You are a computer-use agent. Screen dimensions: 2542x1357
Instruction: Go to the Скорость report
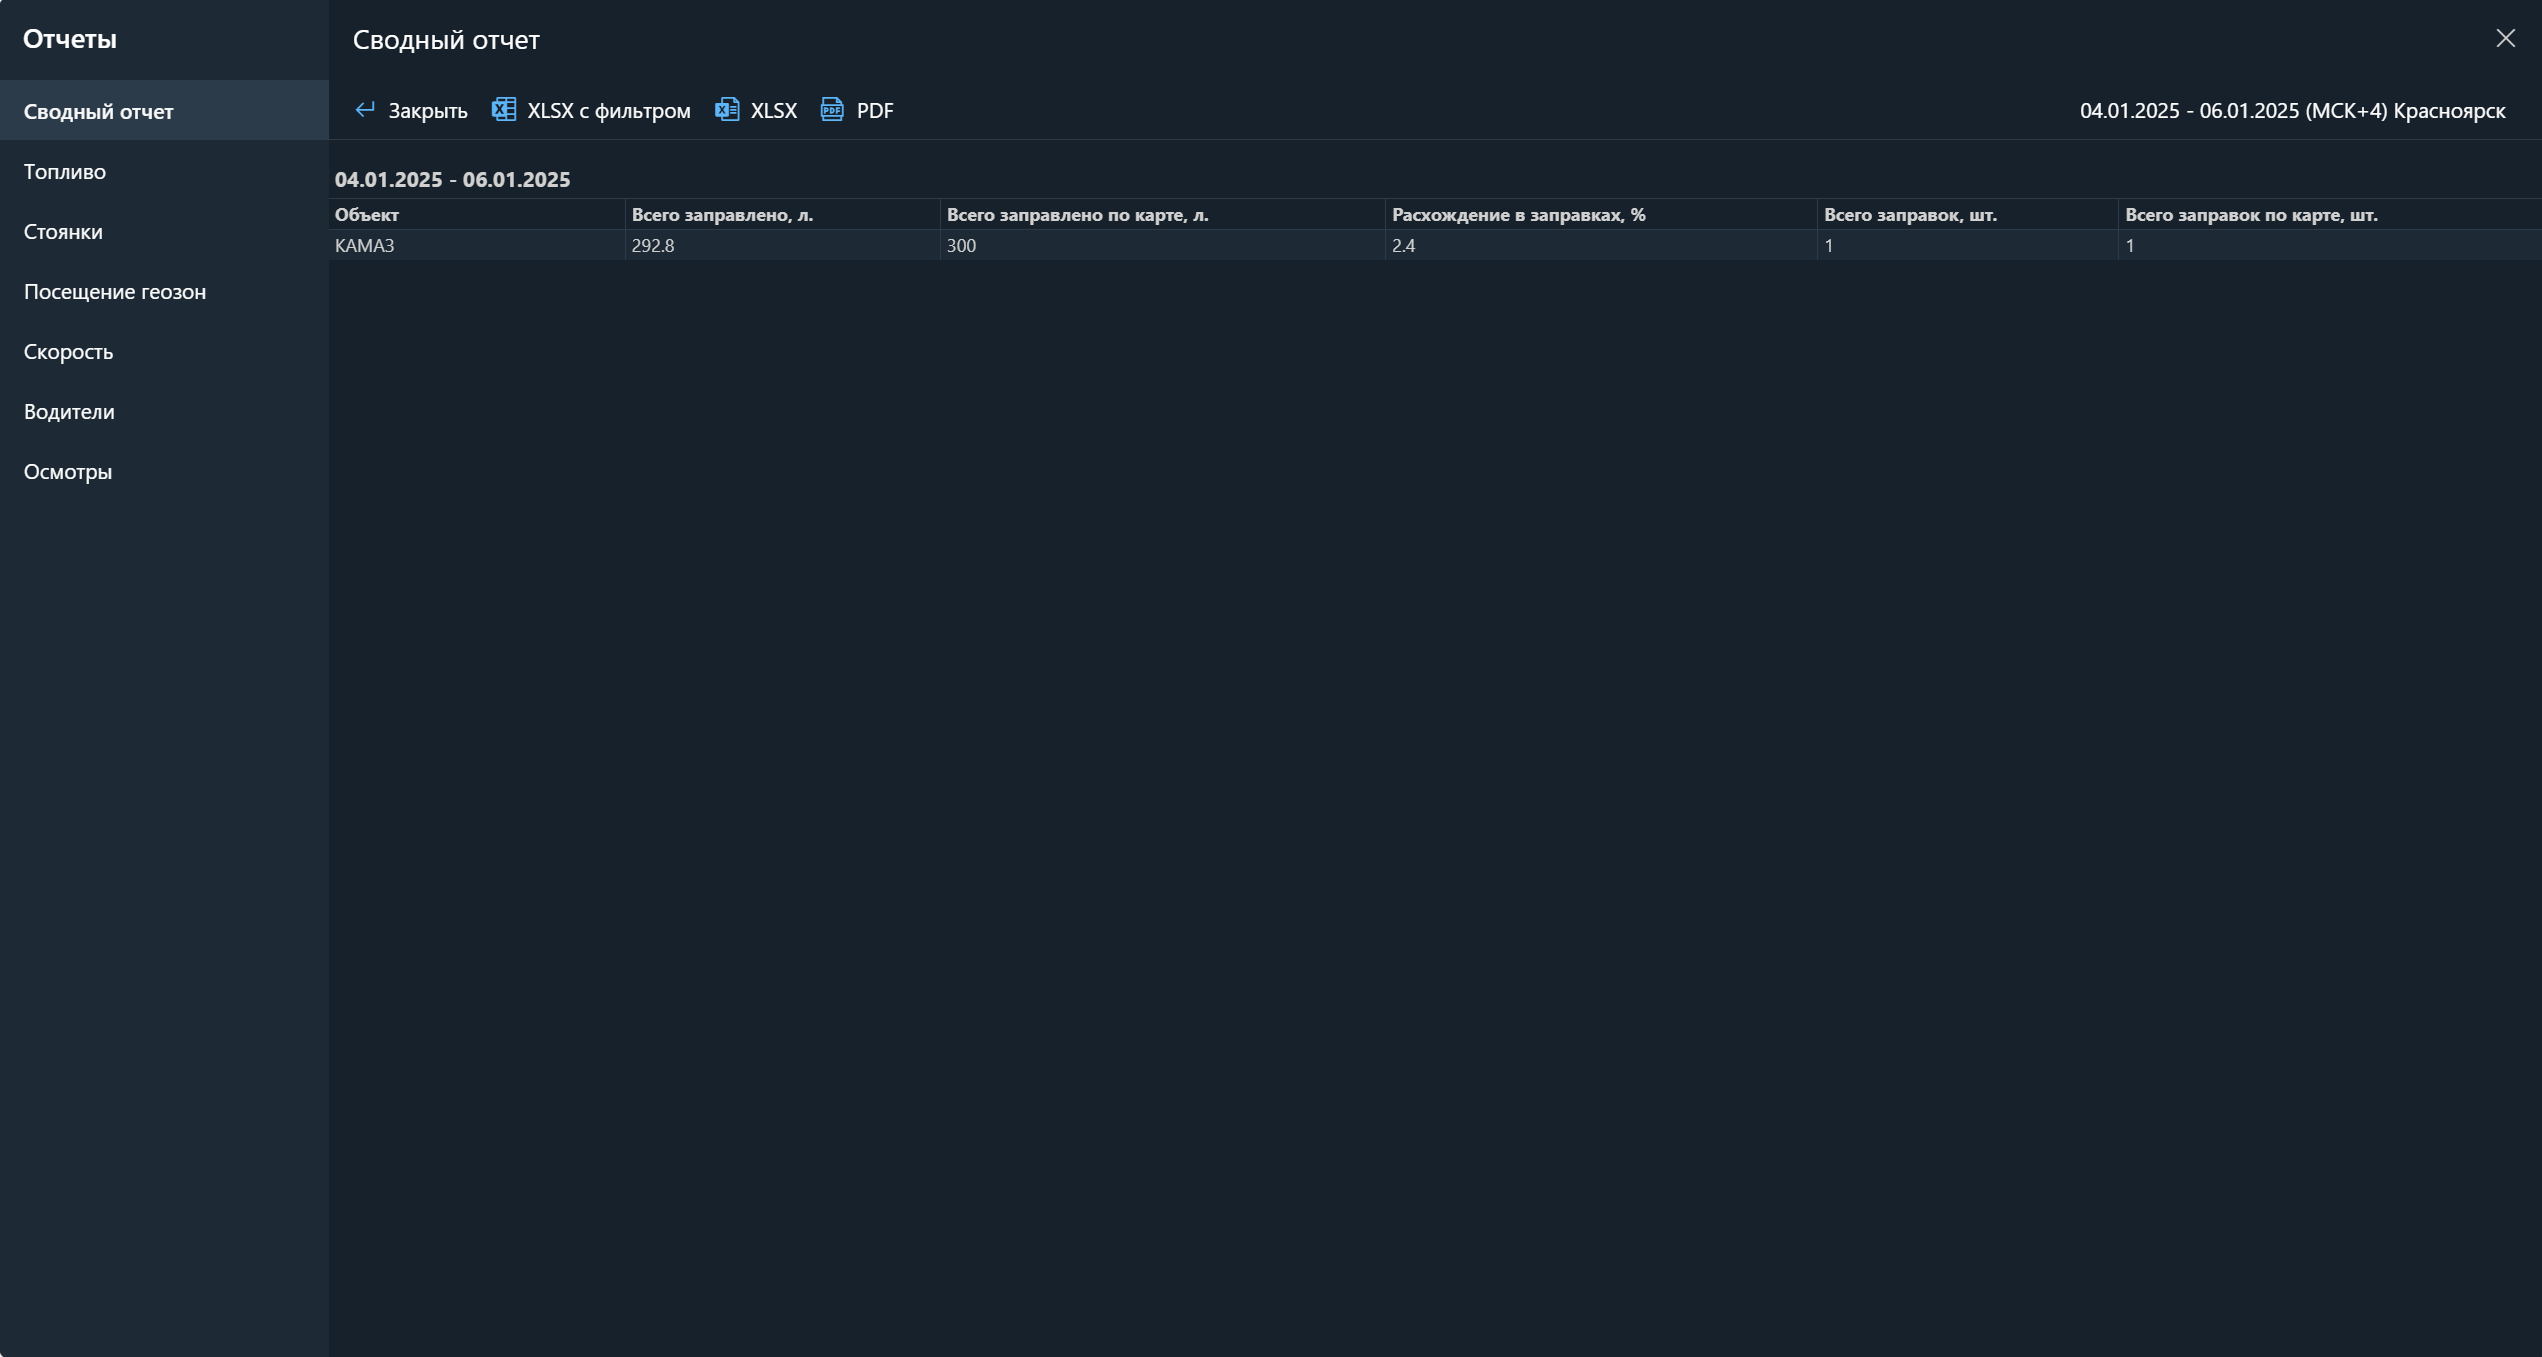(x=68, y=351)
